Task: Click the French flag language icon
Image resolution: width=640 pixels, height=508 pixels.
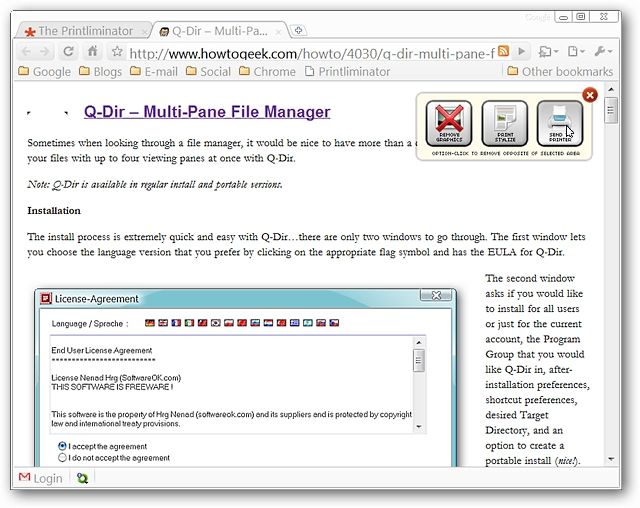Action: [176, 323]
